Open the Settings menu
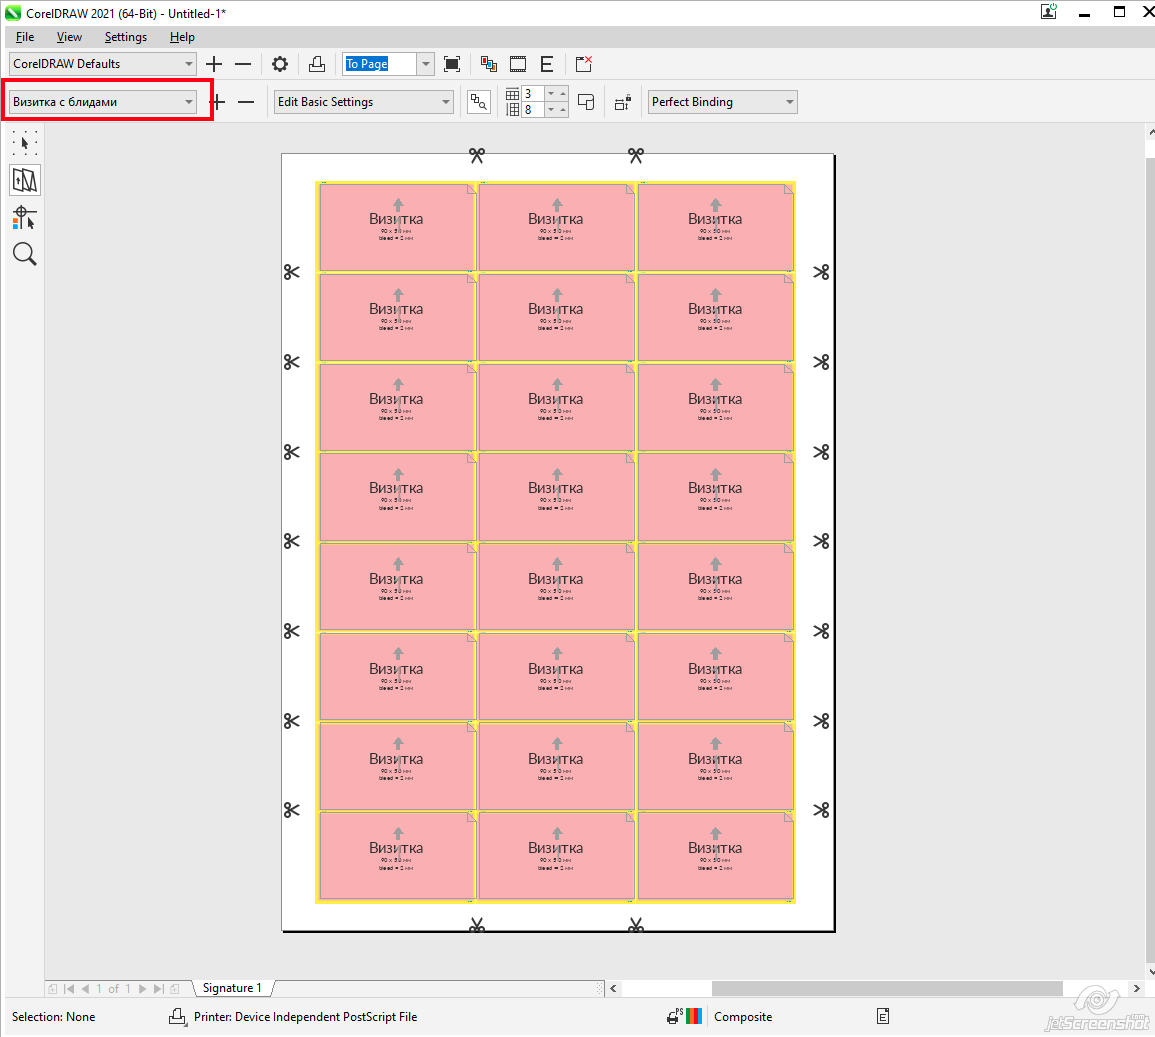The image size is (1155, 1037). tap(125, 37)
